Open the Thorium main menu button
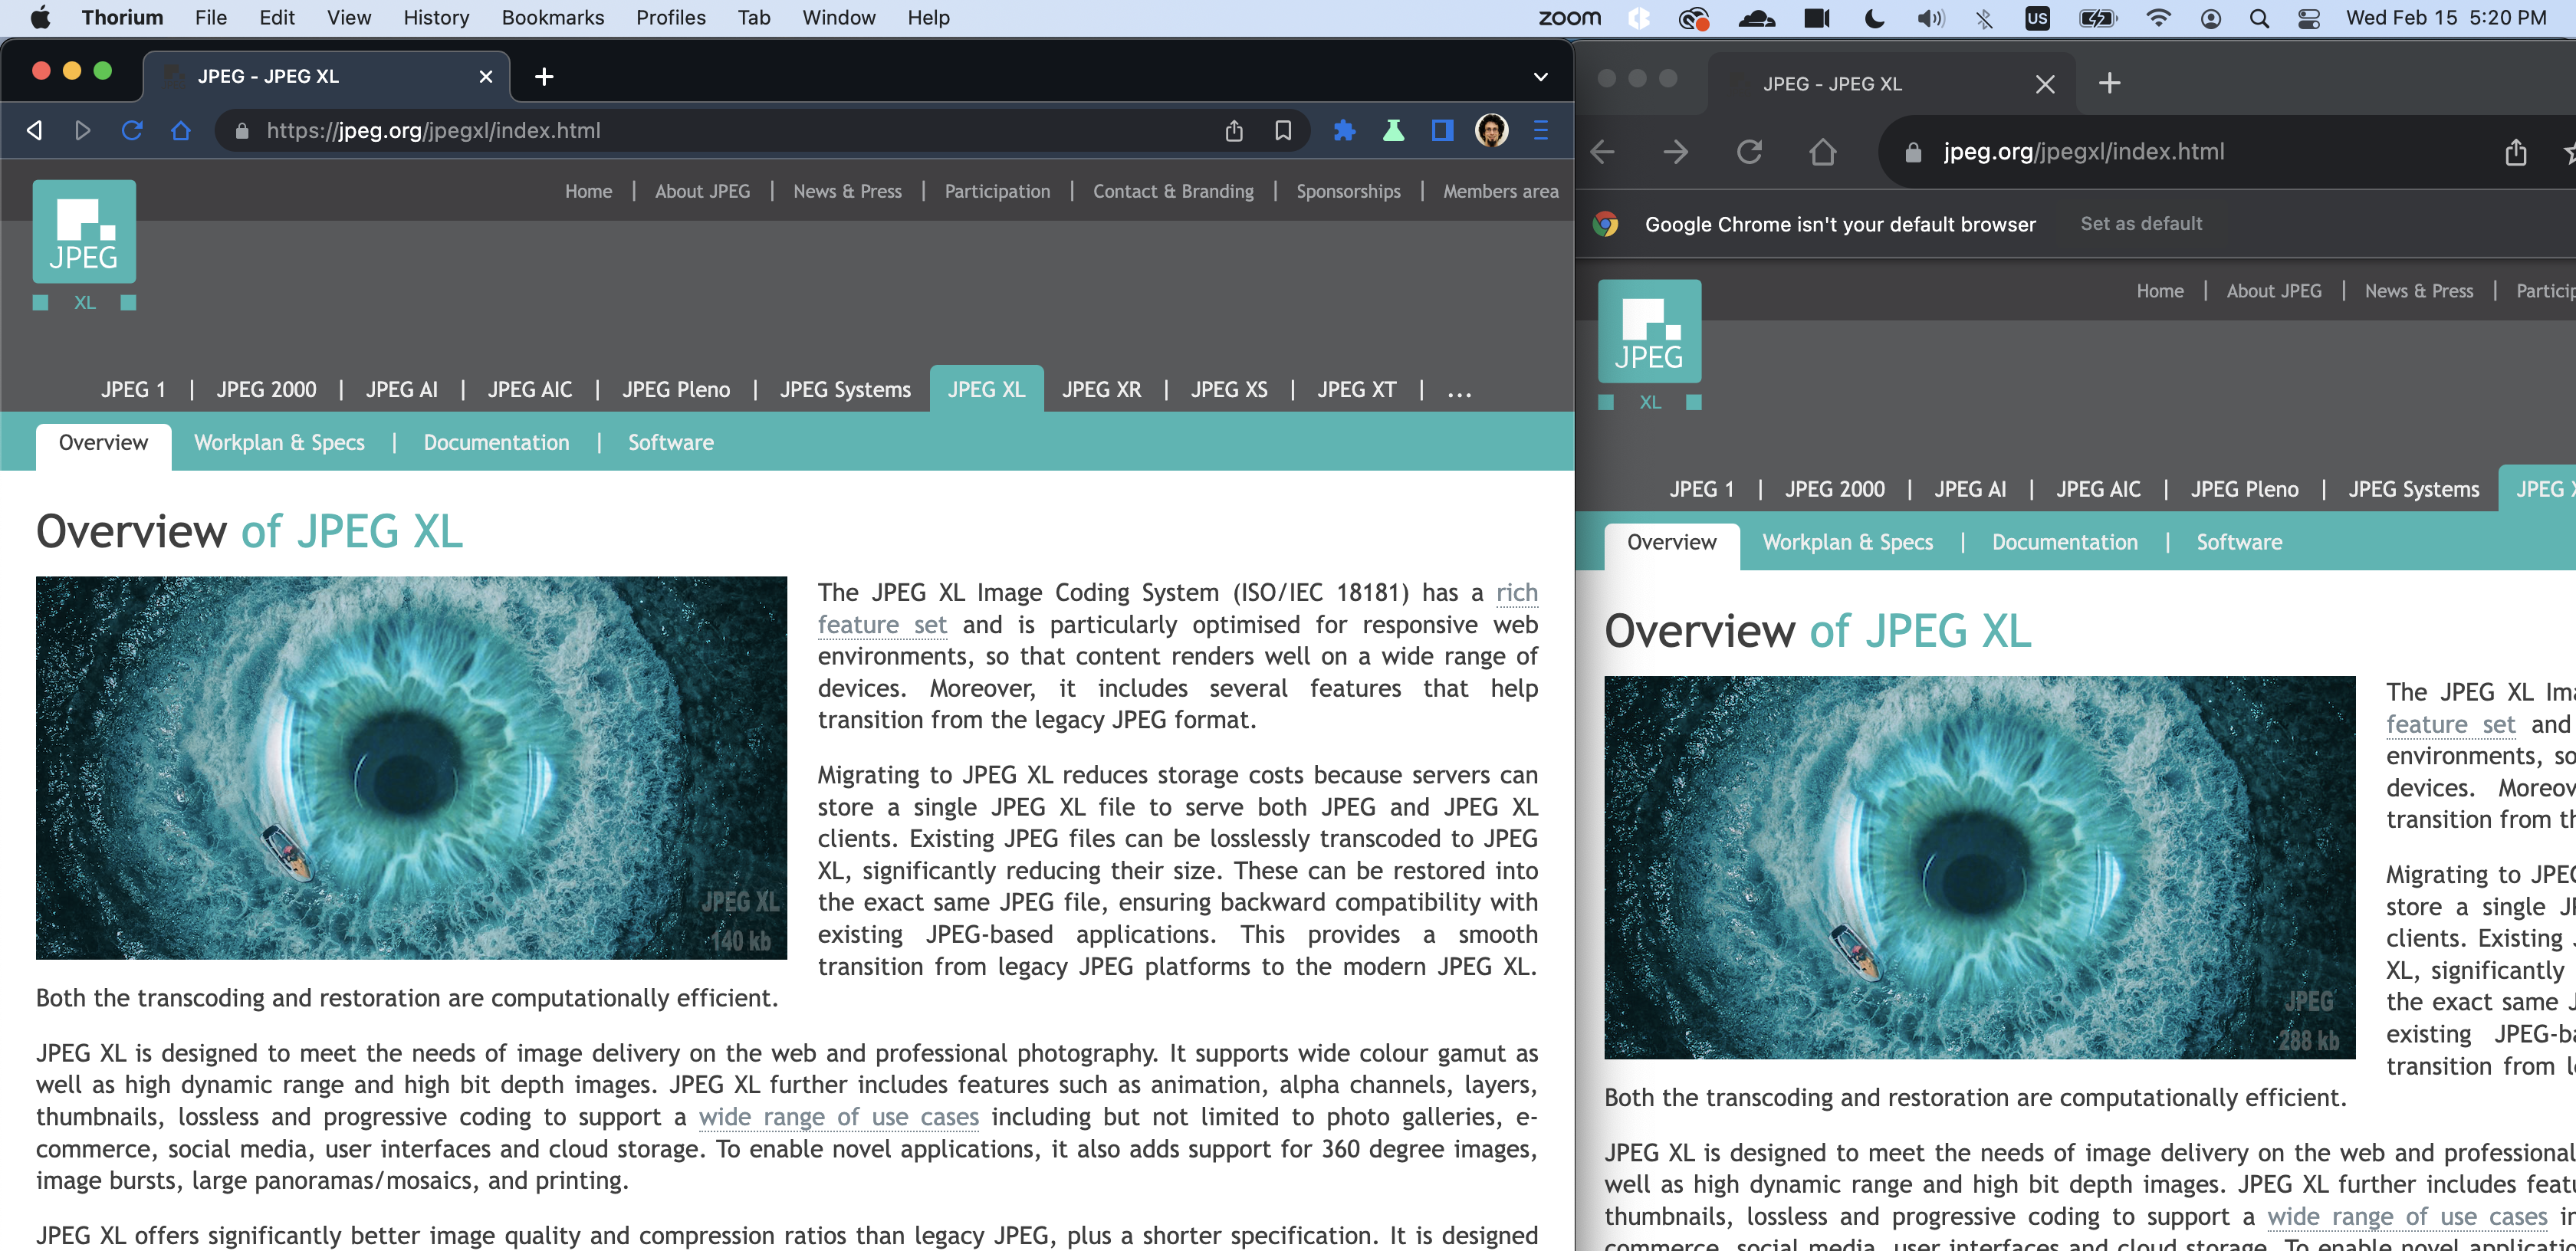The image size is (2576, 1251). point(1540,131)
